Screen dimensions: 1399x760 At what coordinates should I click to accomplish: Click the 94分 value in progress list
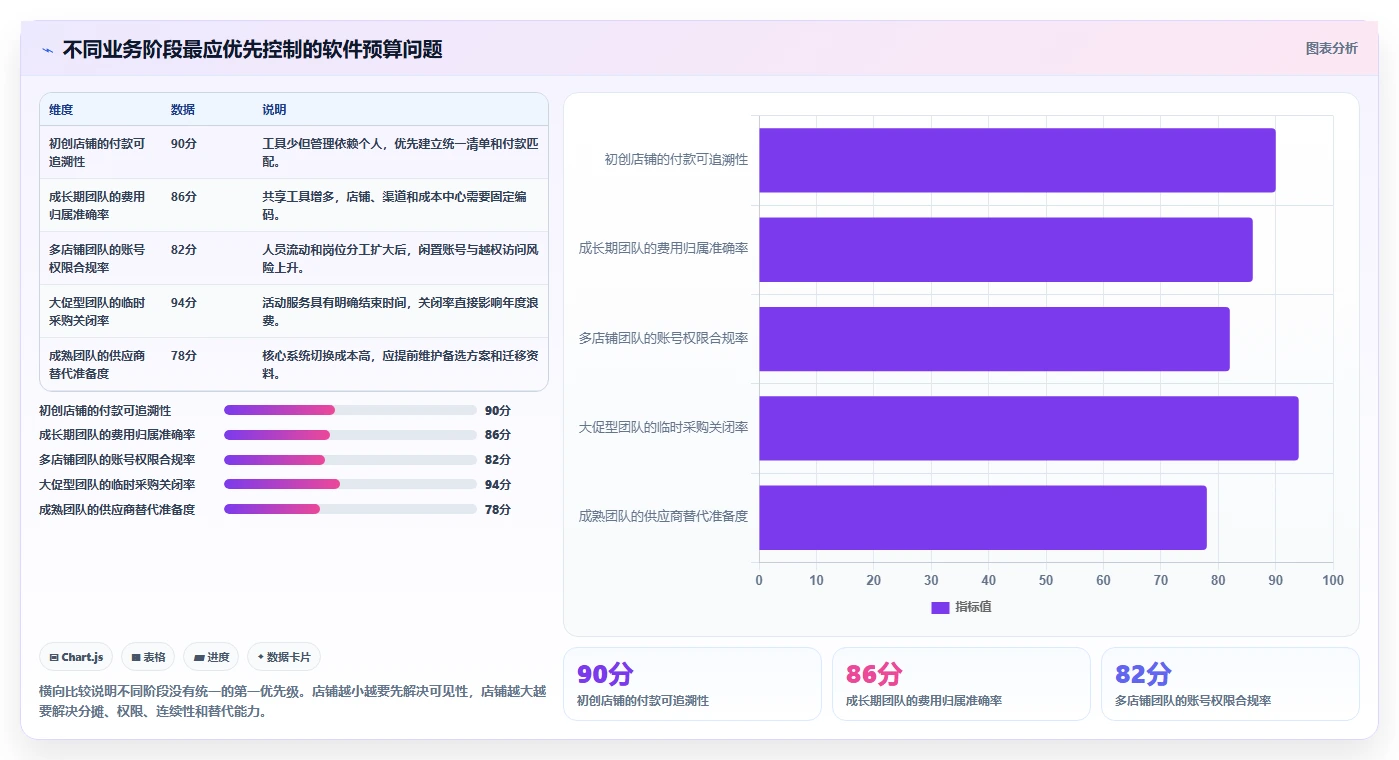498,484
